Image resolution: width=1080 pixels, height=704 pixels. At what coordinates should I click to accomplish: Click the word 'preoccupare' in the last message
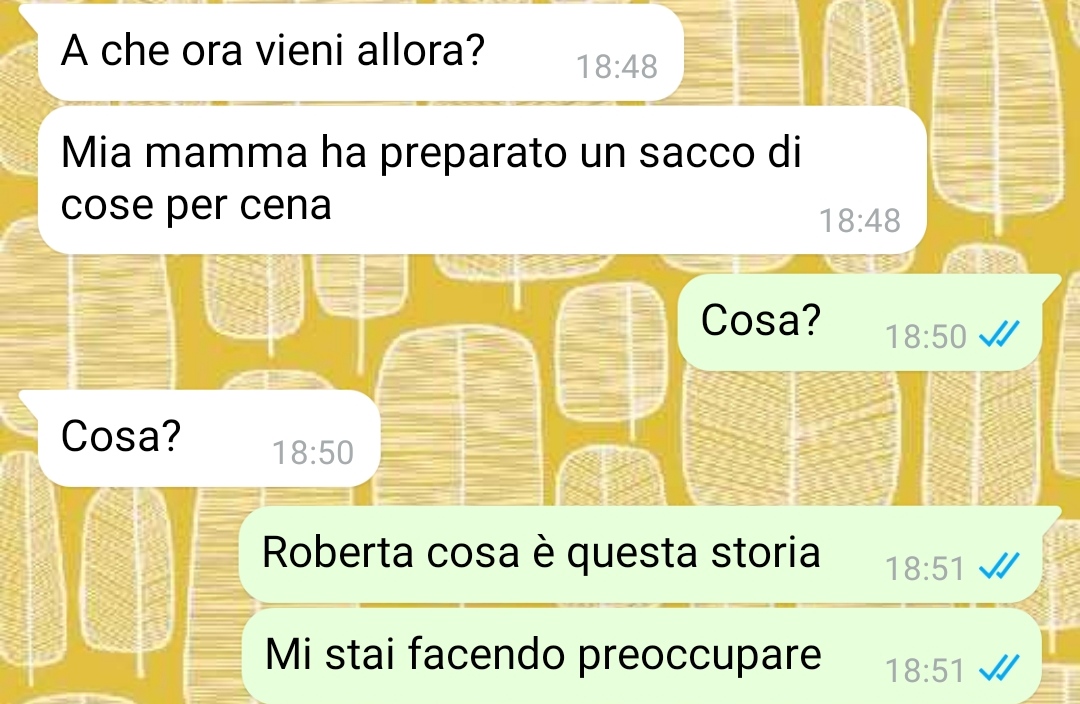click(x=699, y=656)
